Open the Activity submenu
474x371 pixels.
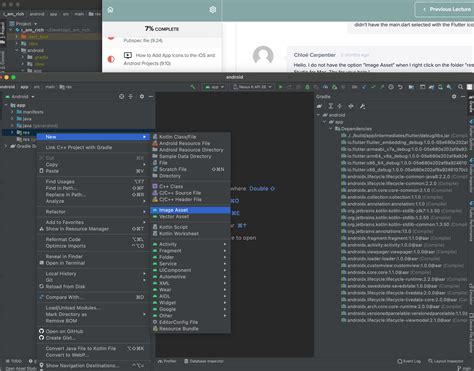coord(190,244)
